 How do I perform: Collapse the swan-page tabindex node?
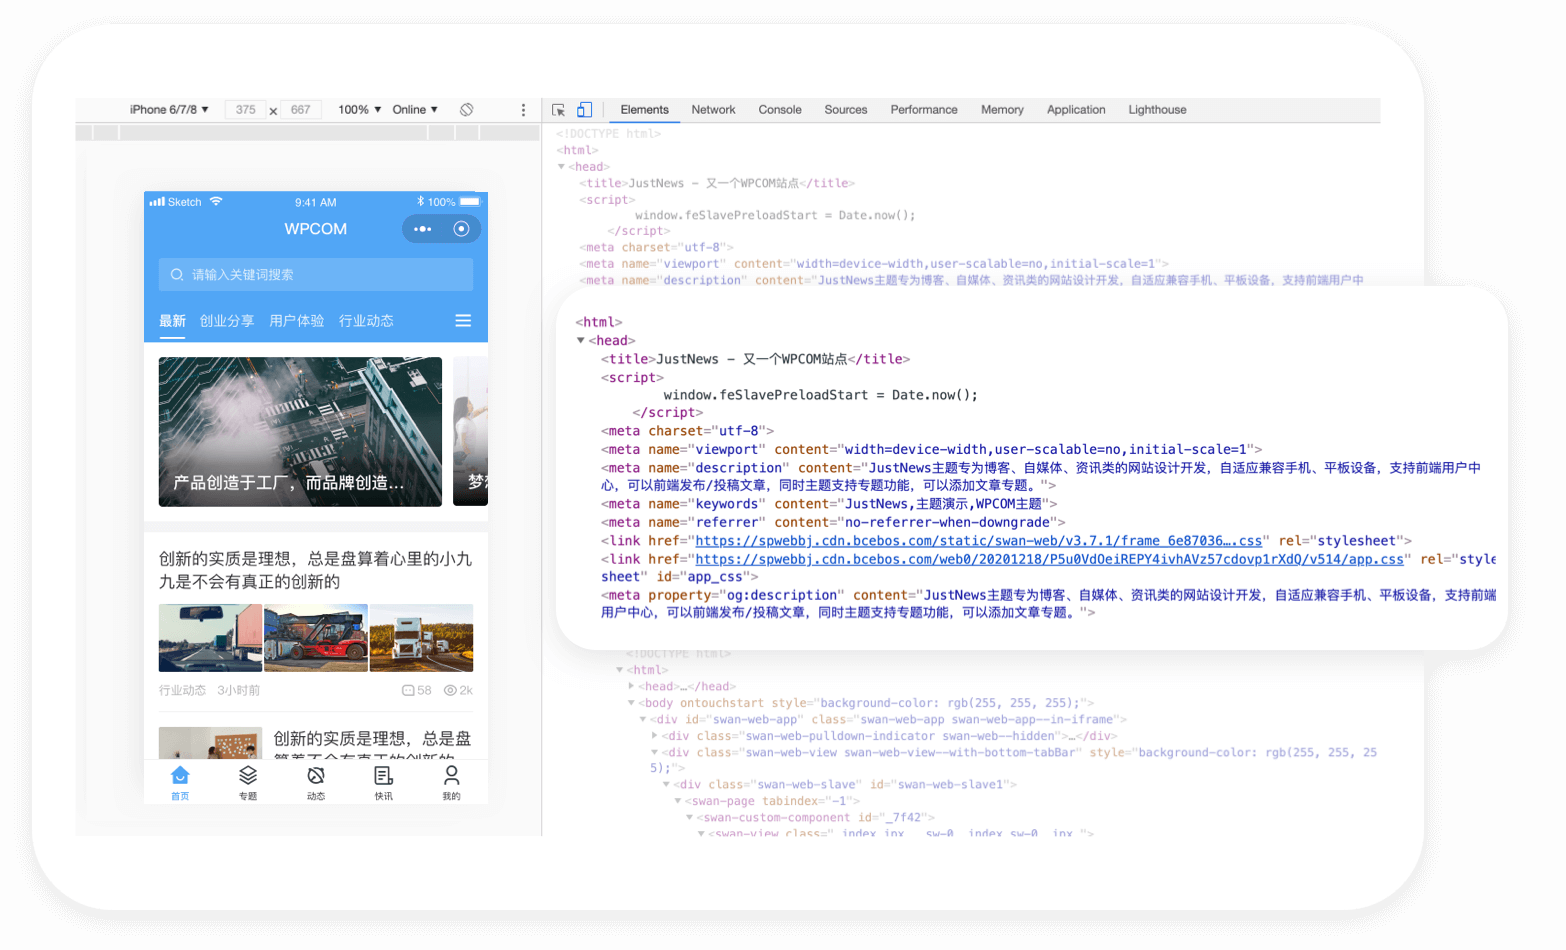point(678,801)
